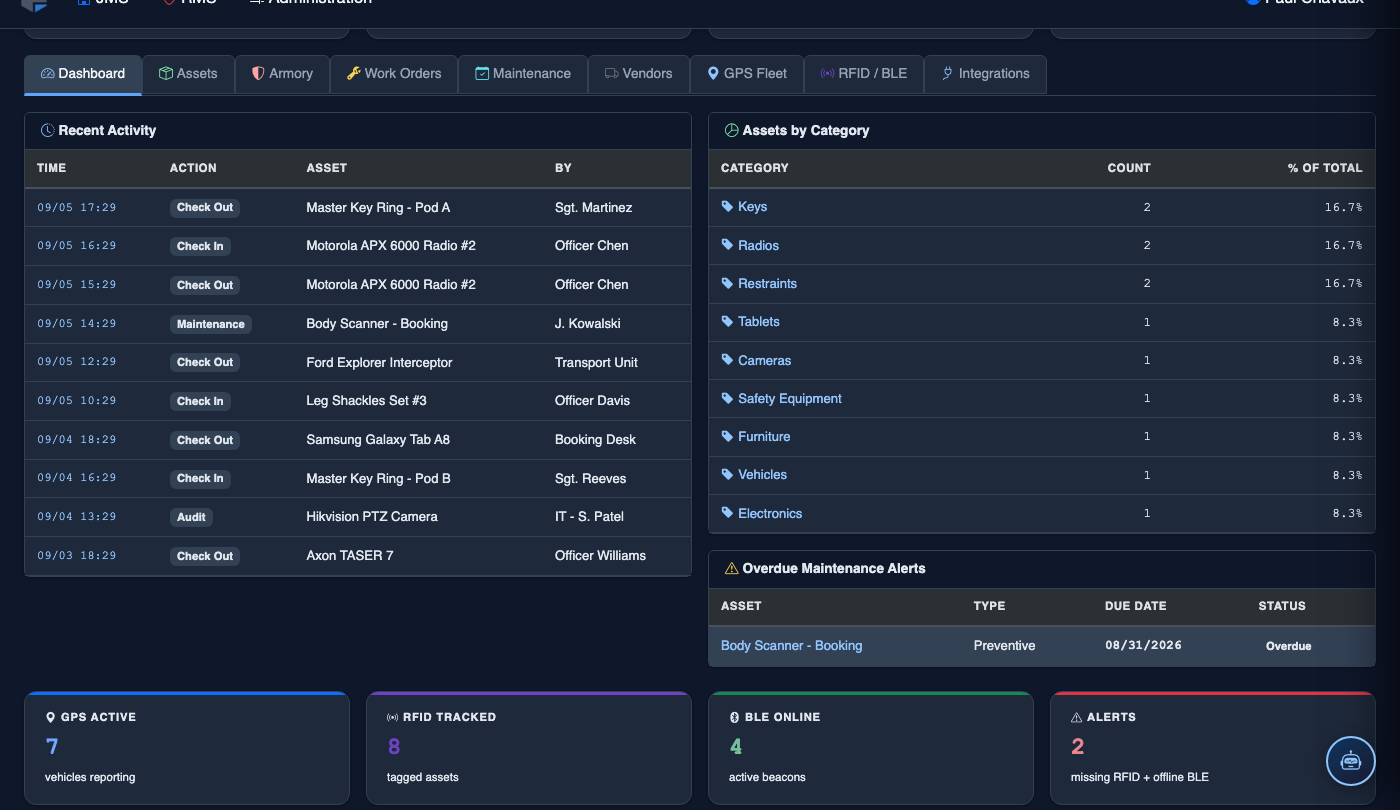This screenshot has height=810, width=1400.
Task: Click the plug icon on the Integrations tab
Action: 947,74
